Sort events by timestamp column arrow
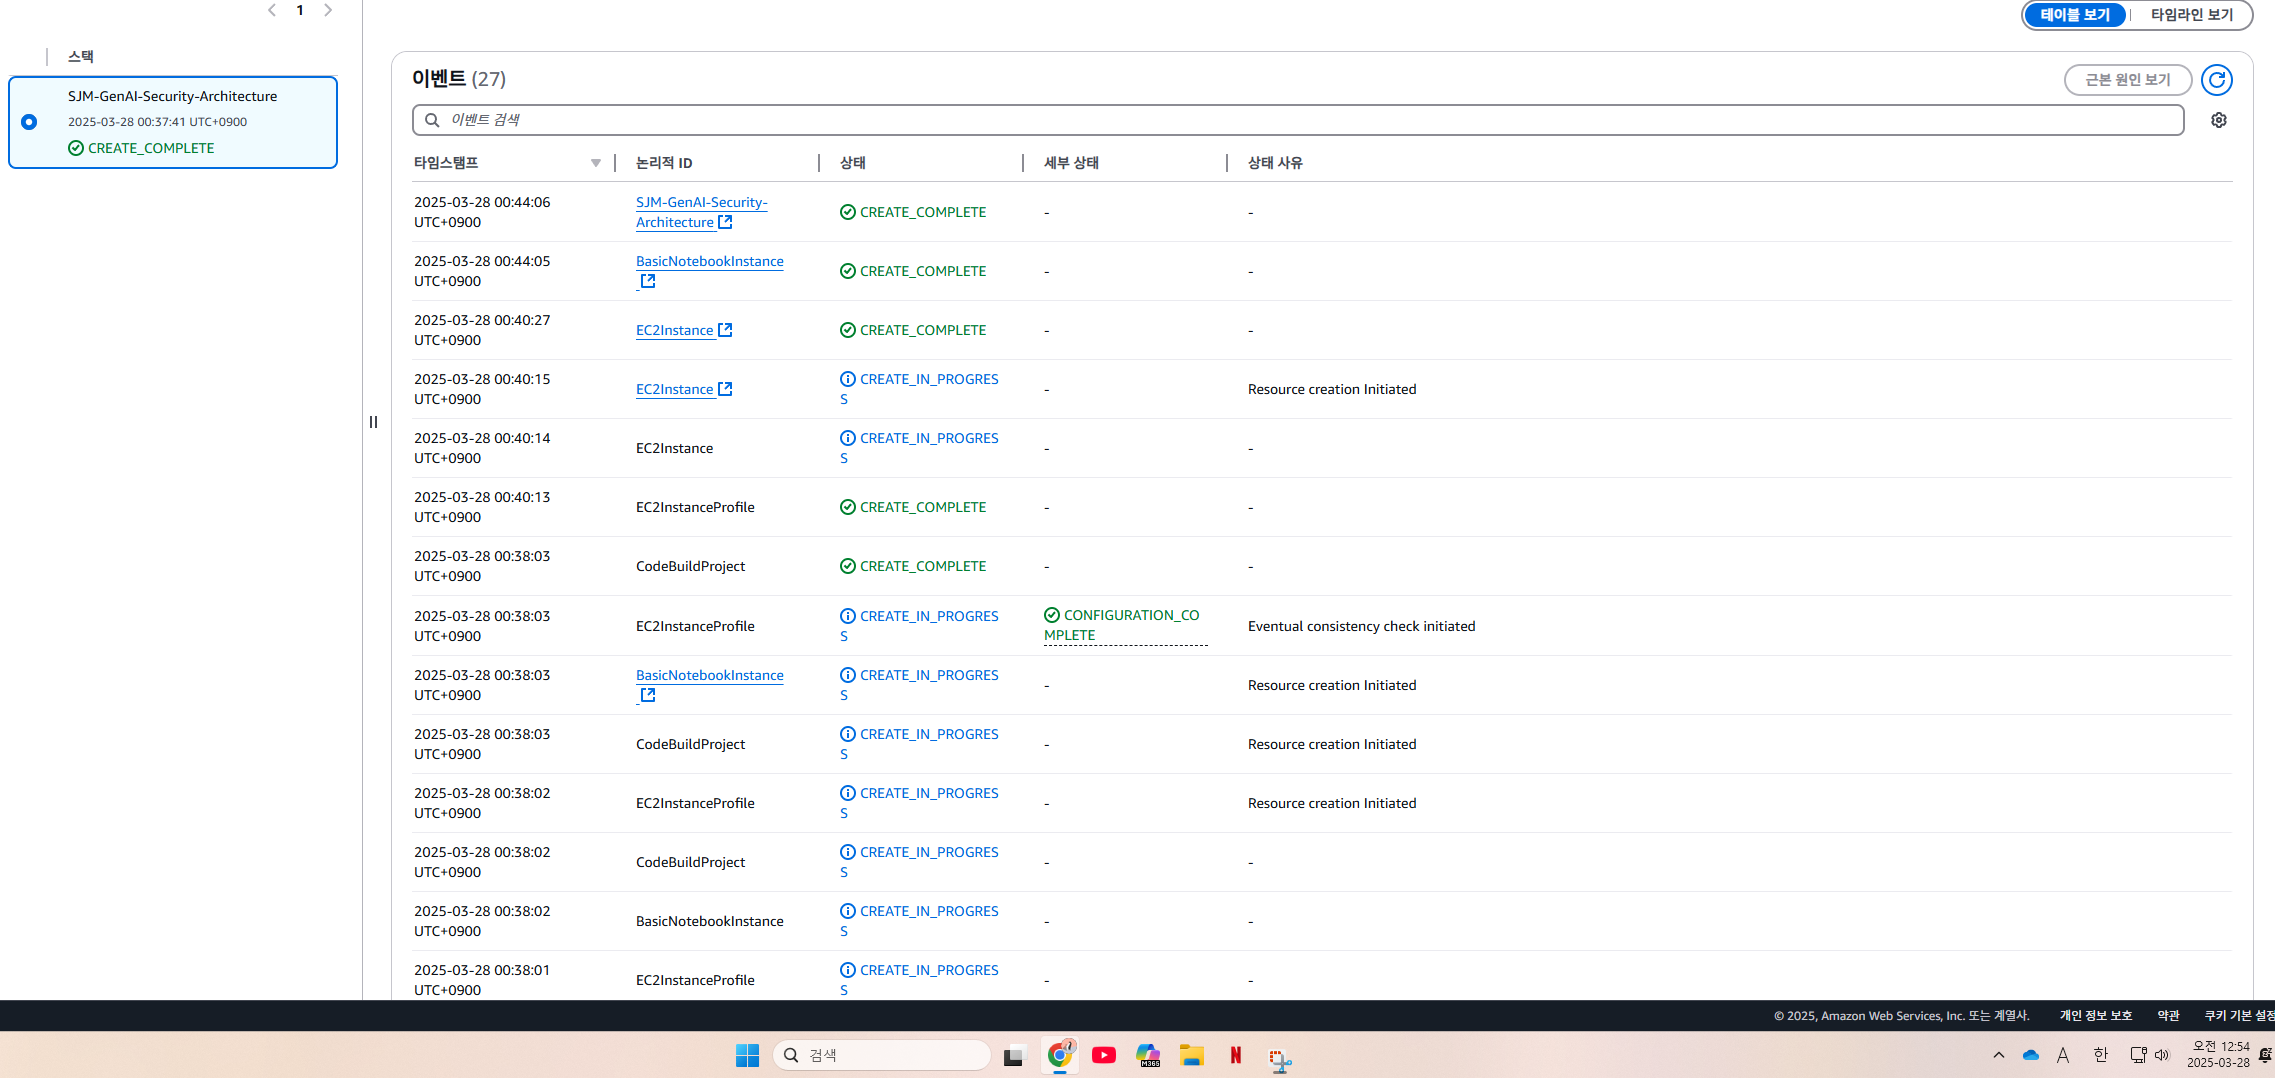2275x1078 pixels. click(x=596, y=163)
